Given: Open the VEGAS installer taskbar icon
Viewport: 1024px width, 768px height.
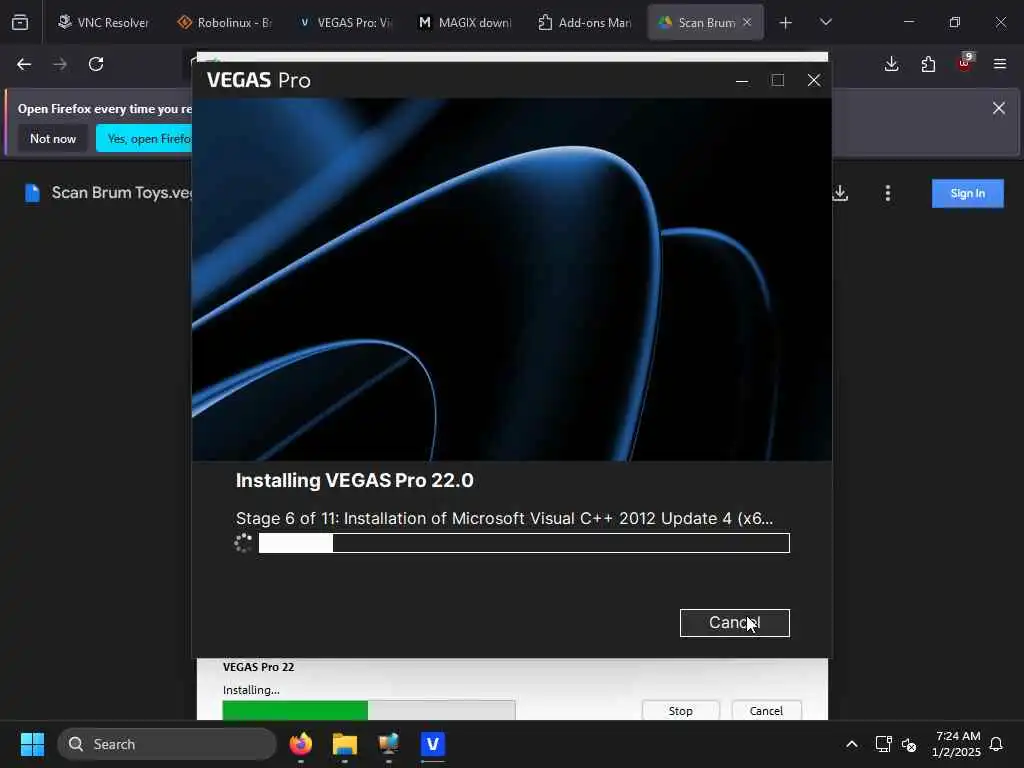Looking at the screenshot, I should coord(432,744).
